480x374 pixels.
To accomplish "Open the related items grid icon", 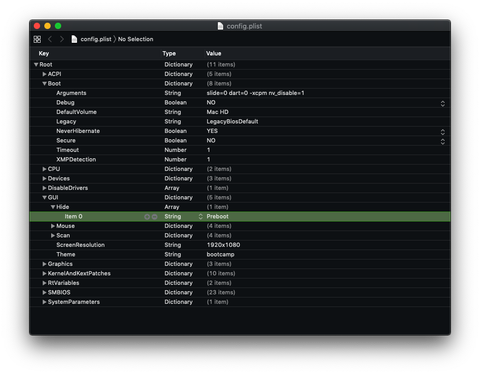I will 37,39.
